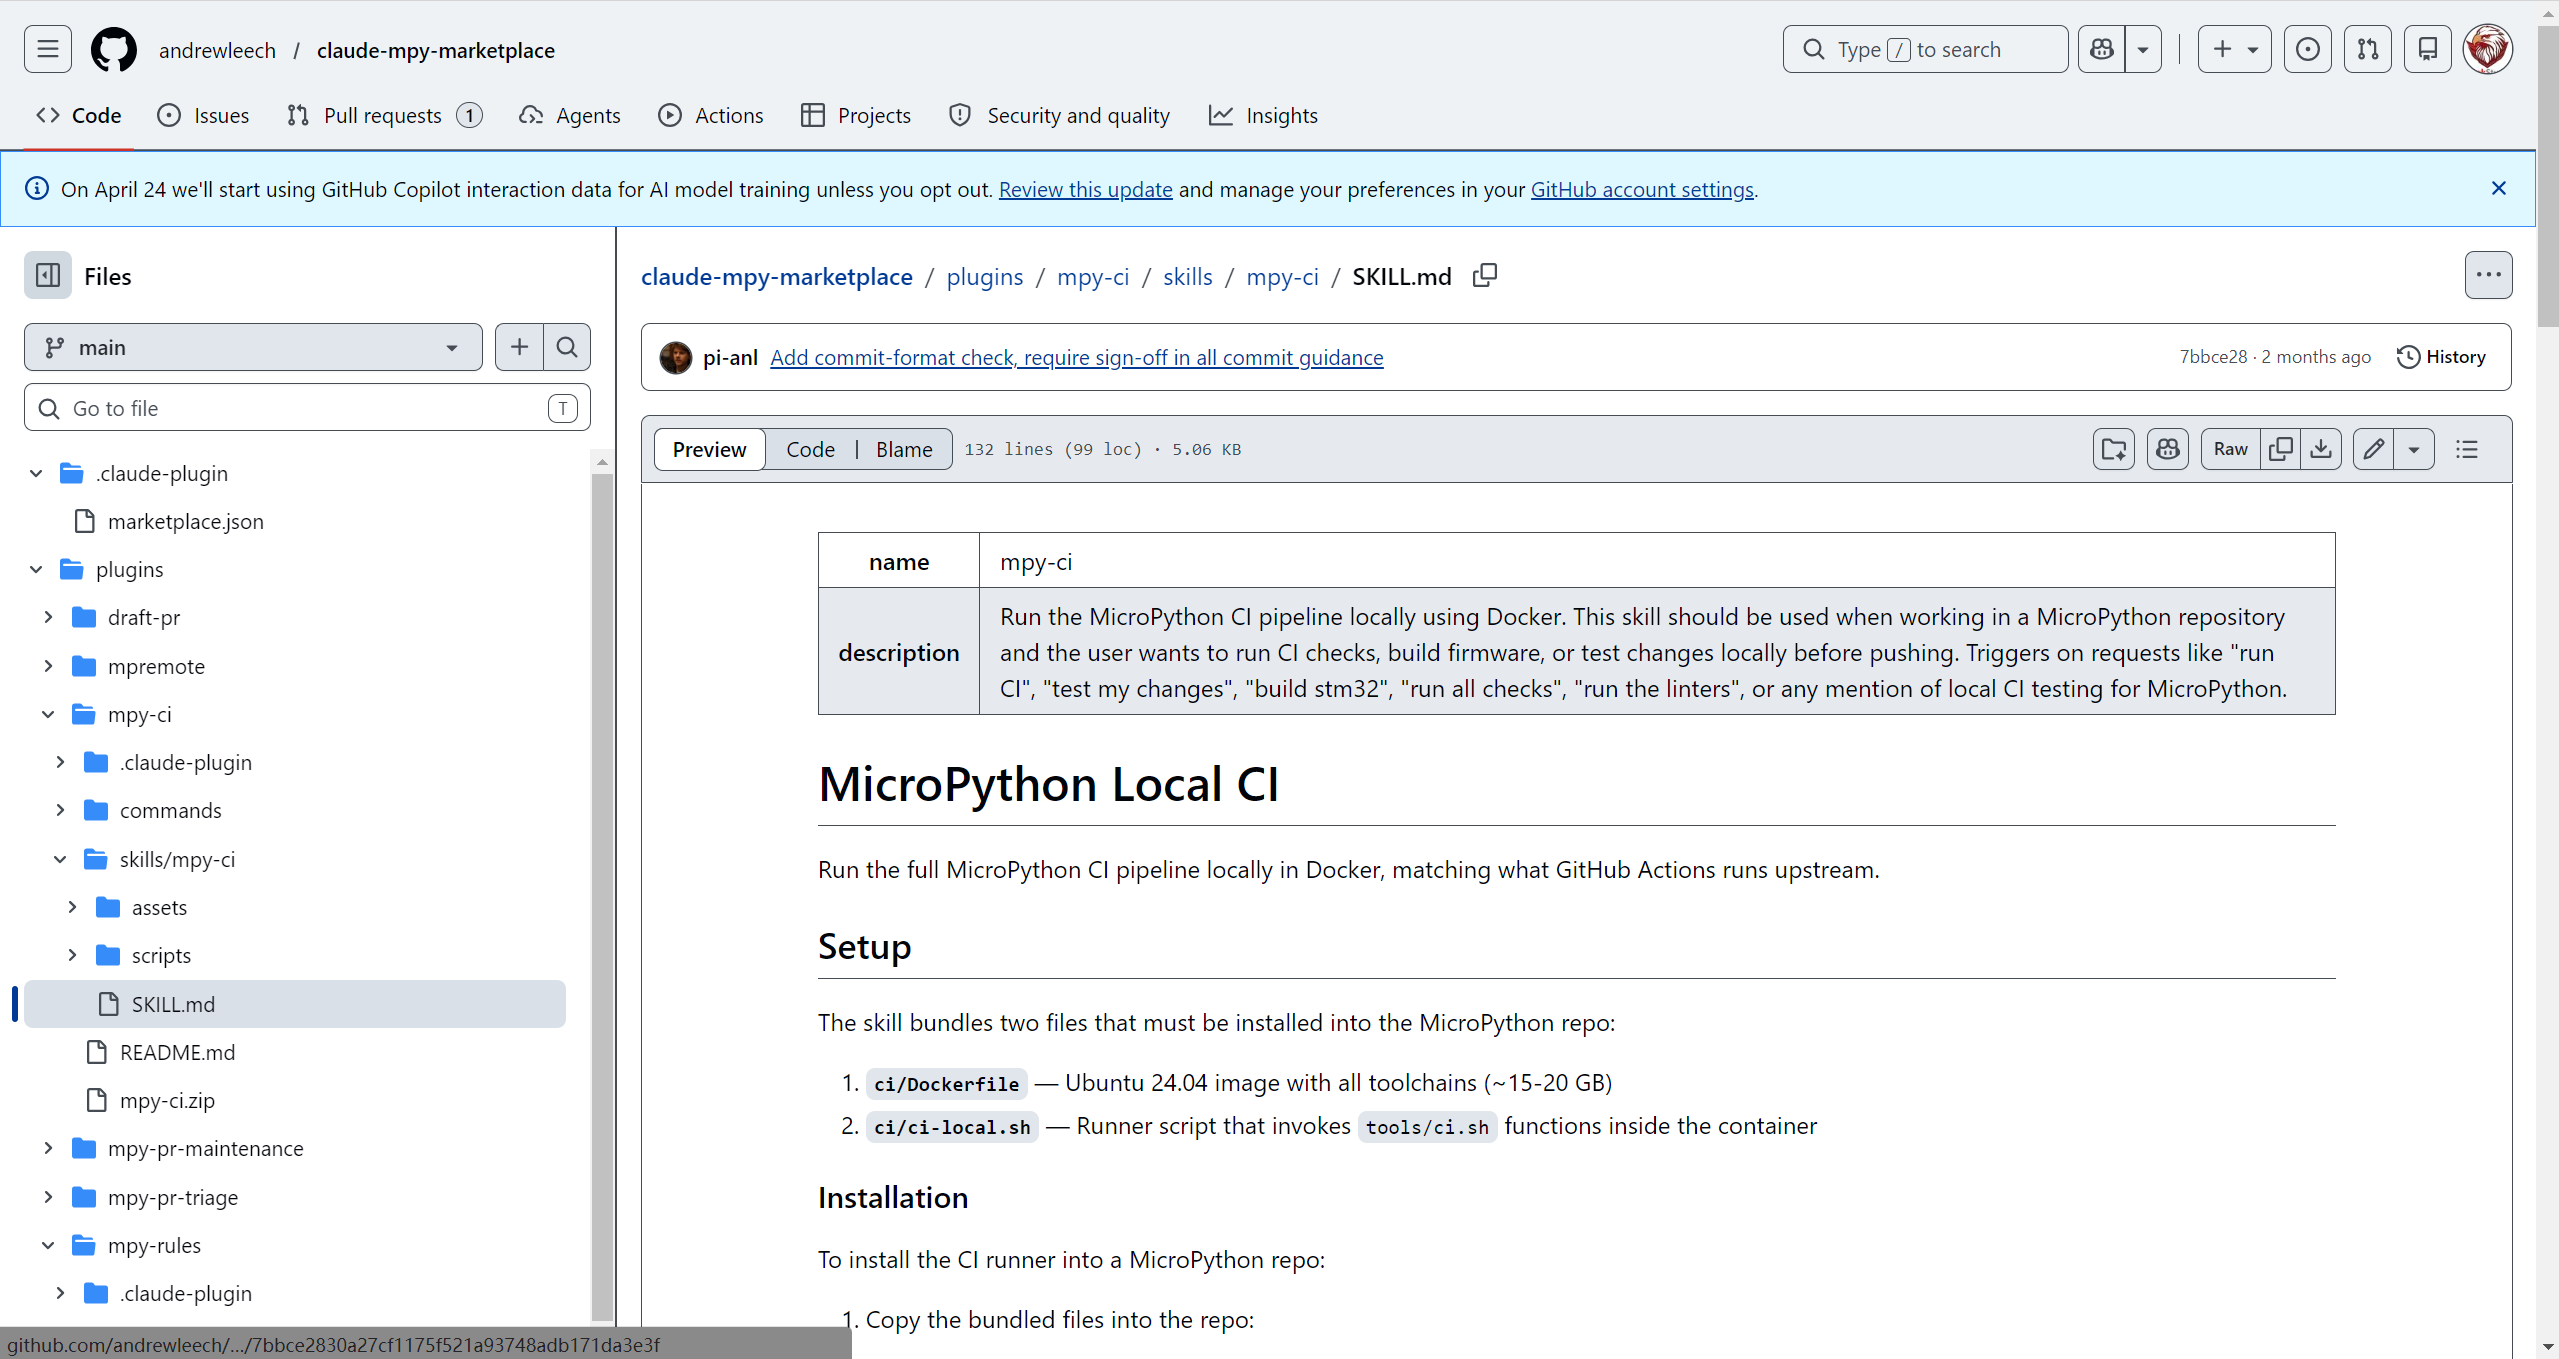Ask Copilot about this file
2559x1359 pixels.
pyautogui.click(x=2168, y=449)
